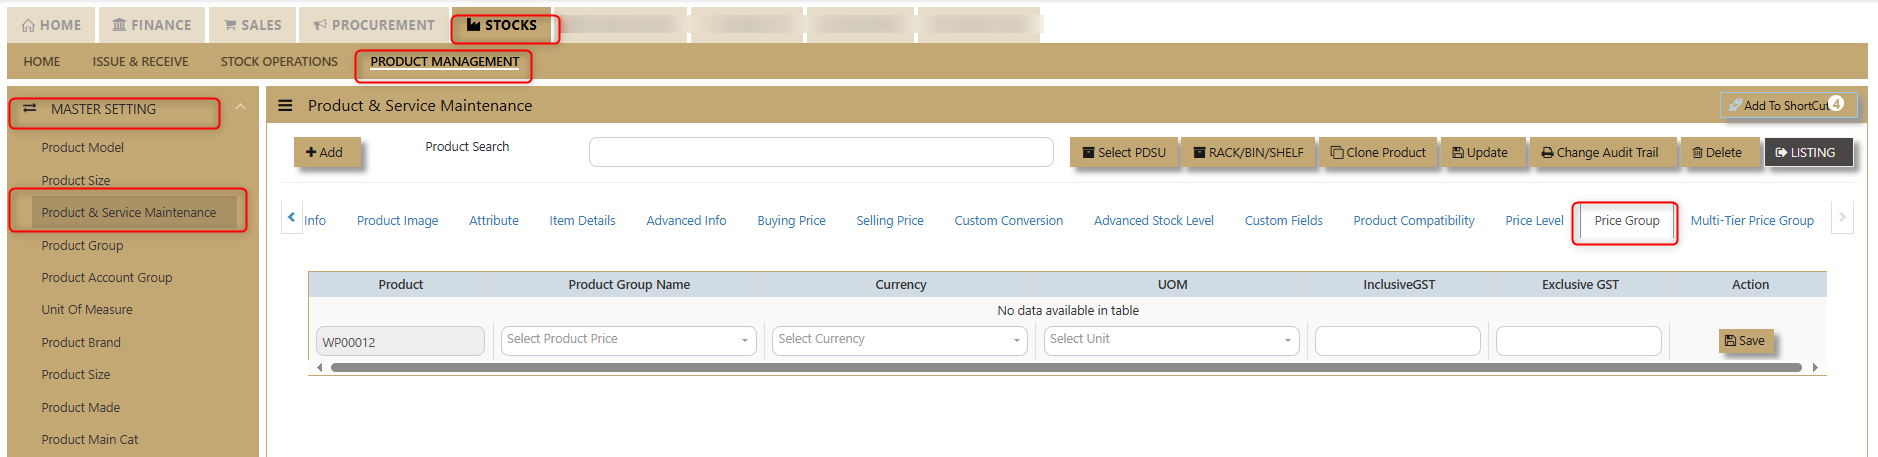The image size is (1878, 457).
Task: Open the Change Audit Trail
Action: click(1600, 152)
